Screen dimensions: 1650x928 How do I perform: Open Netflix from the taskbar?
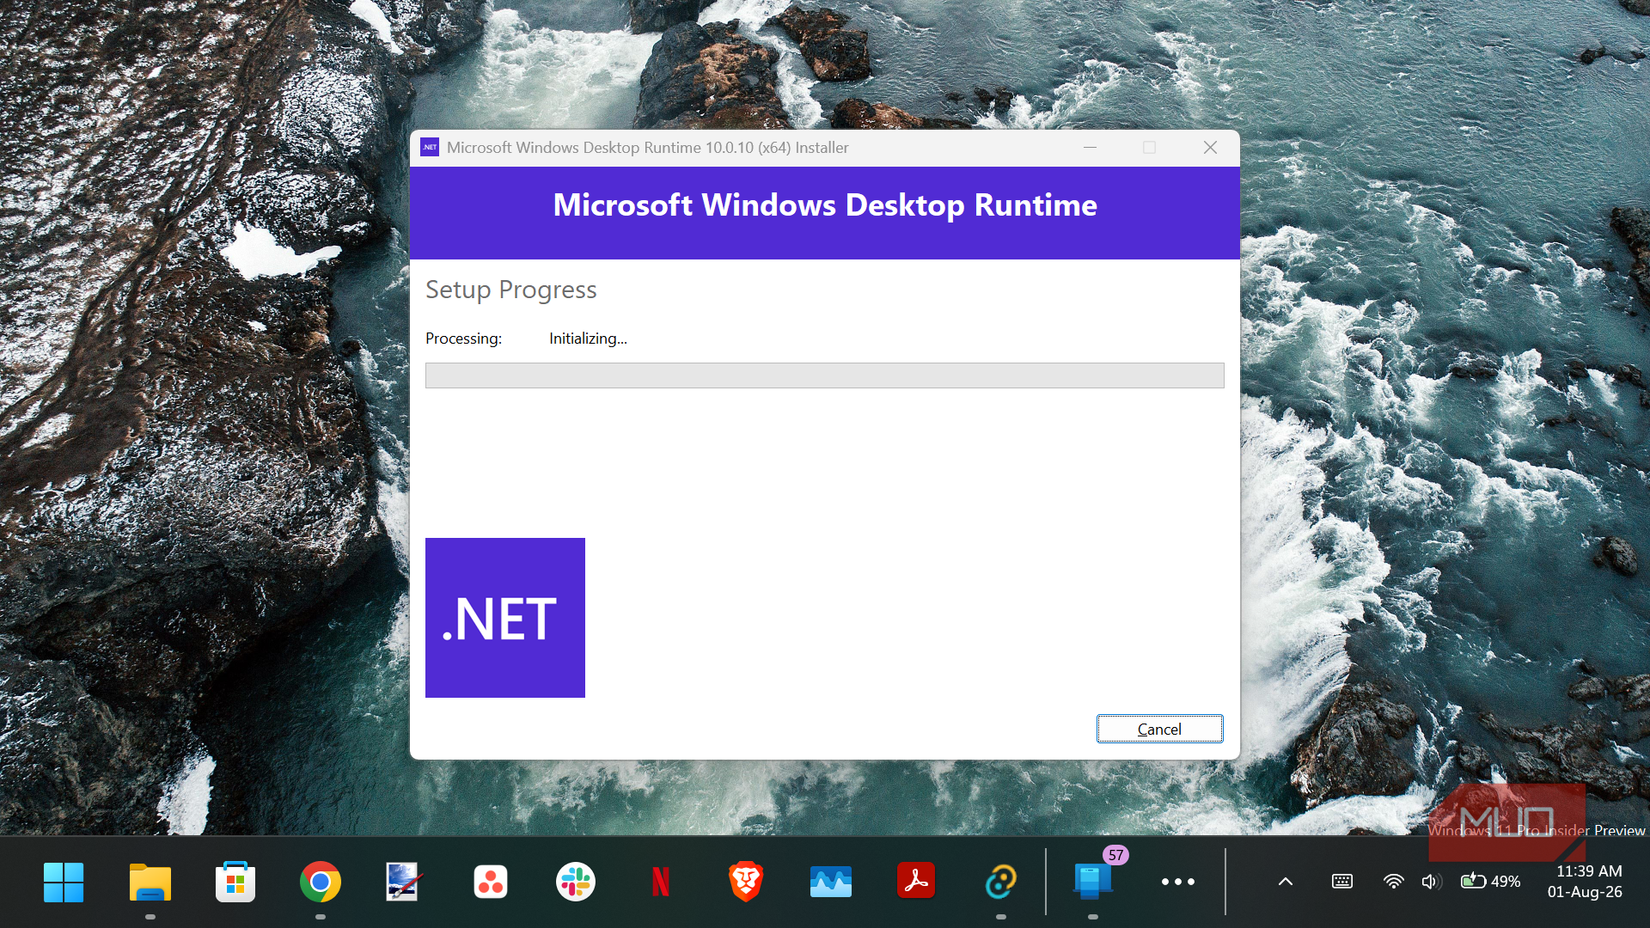(x=661, y=882)
